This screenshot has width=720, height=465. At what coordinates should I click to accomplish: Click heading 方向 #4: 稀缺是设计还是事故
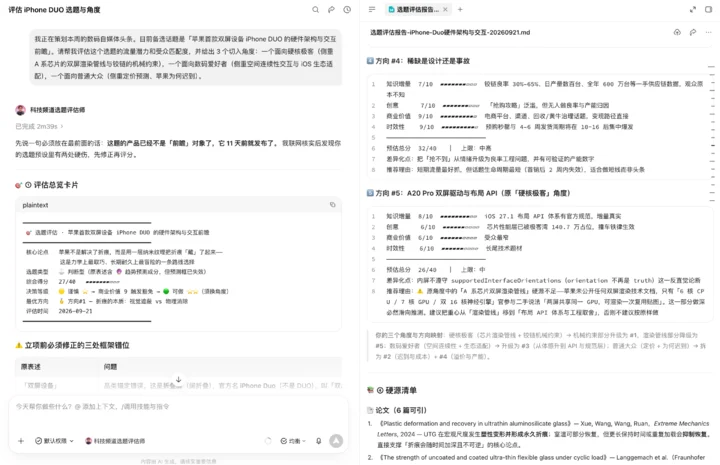418,61
